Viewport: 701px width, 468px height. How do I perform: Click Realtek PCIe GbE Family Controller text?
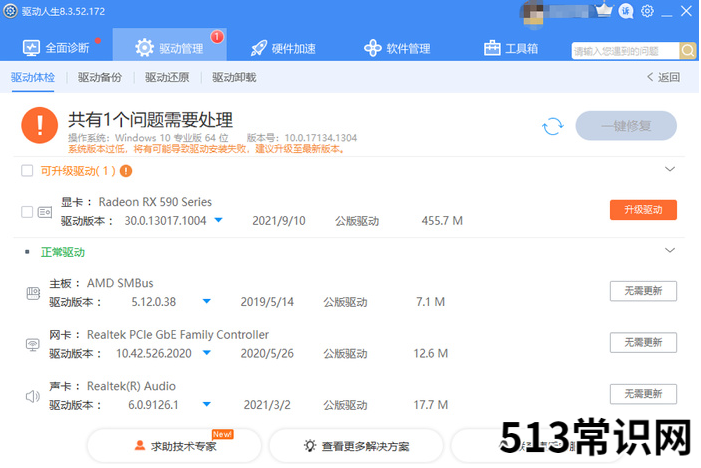click(x=178, y=335)
